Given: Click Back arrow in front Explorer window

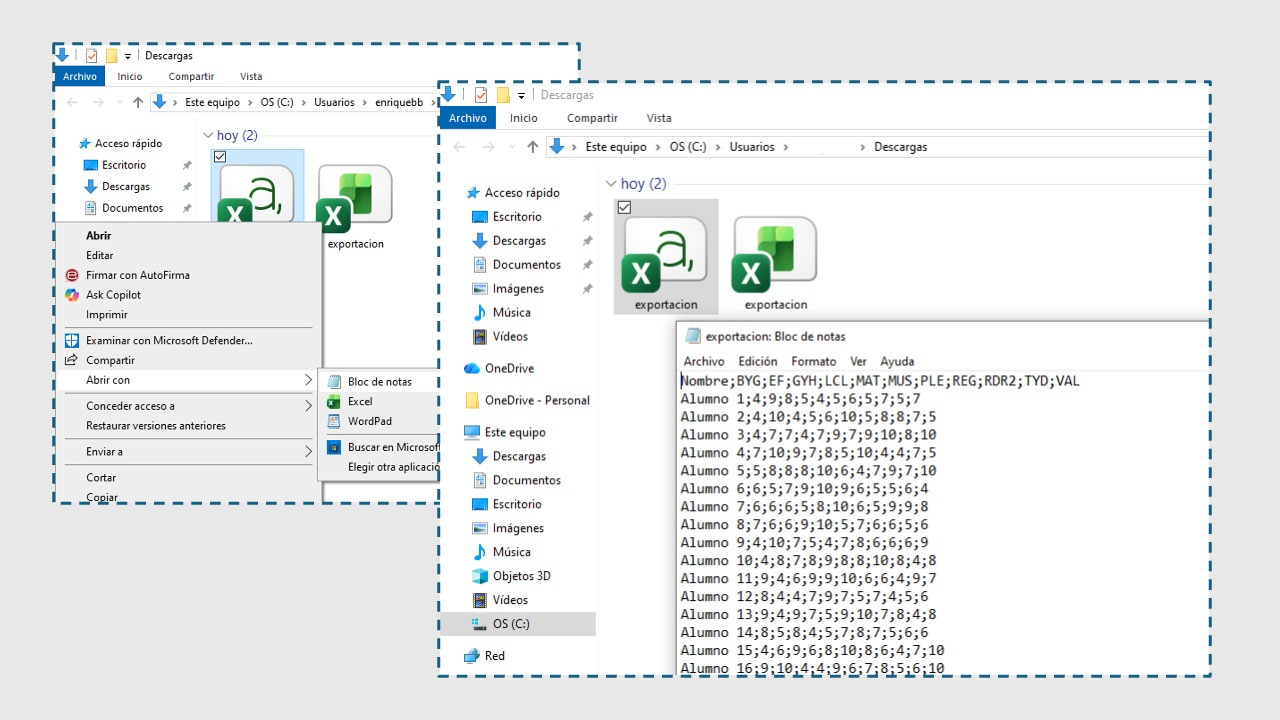Looking at the screenshot, I should 459,147.
